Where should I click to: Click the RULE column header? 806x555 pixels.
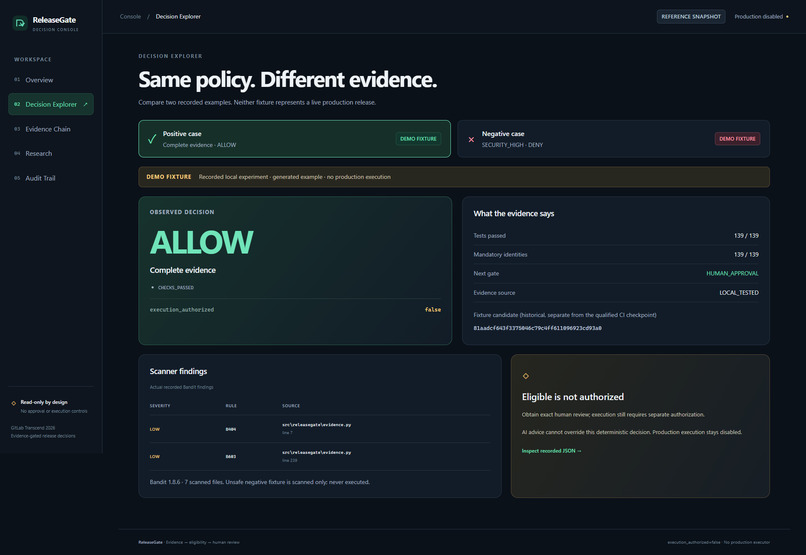tap(231, 406)
